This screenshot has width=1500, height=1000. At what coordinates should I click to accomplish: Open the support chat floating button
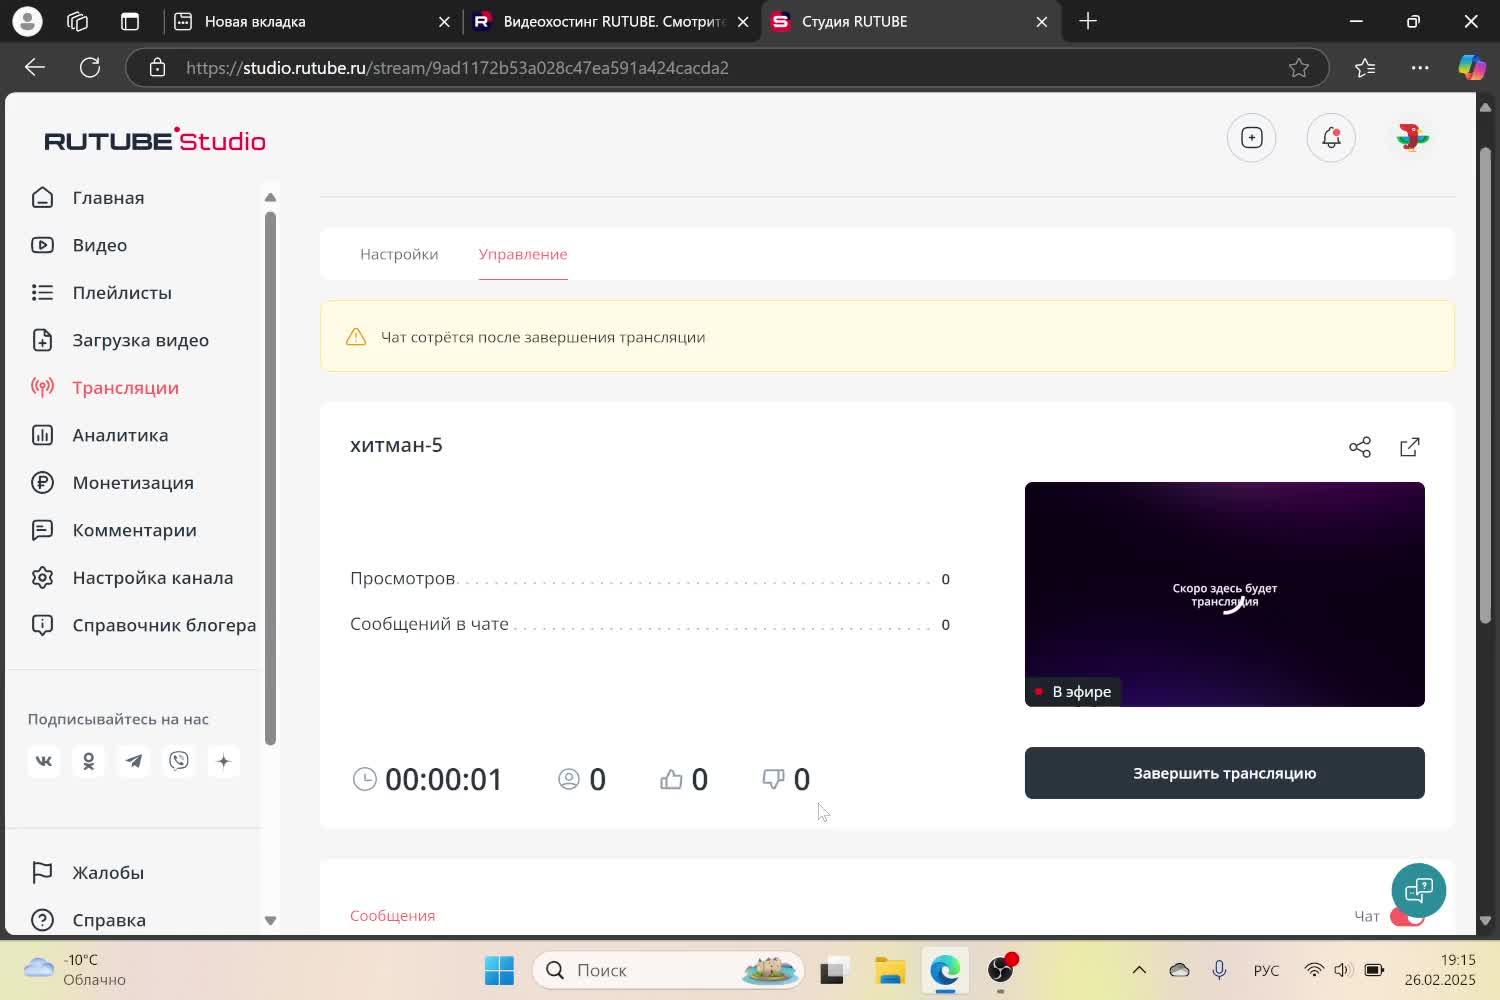tap(1419, 890)
